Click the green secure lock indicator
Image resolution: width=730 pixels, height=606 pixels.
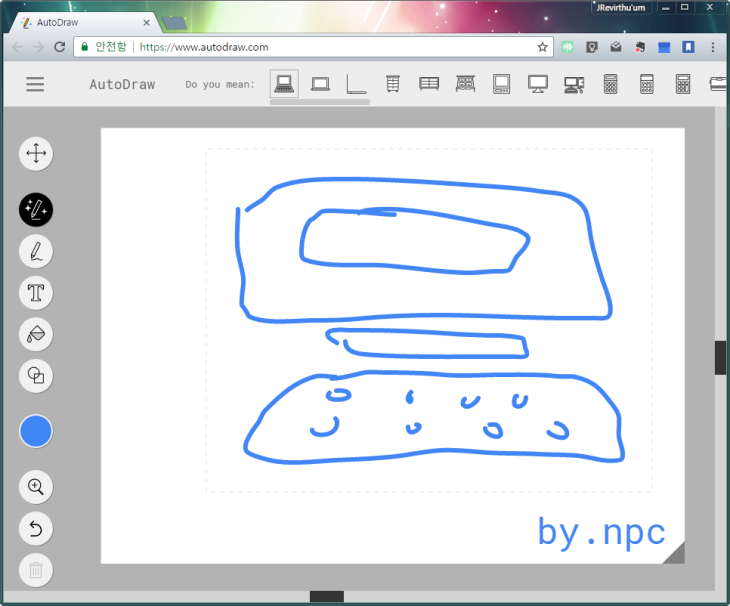pyautogui.click(x=84, y=47)
